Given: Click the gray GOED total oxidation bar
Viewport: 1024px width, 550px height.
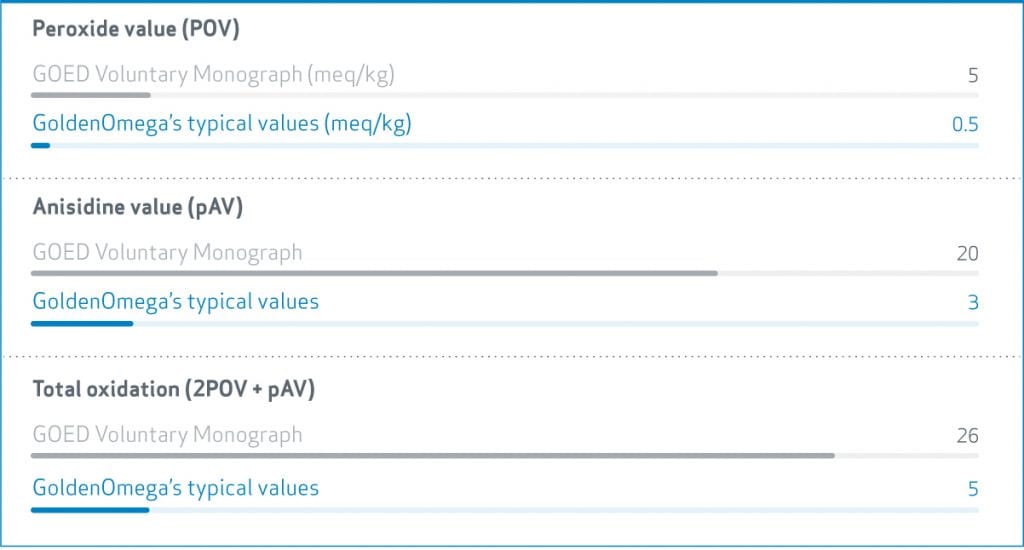Looking at the screenshot, I should coord(432,455).
